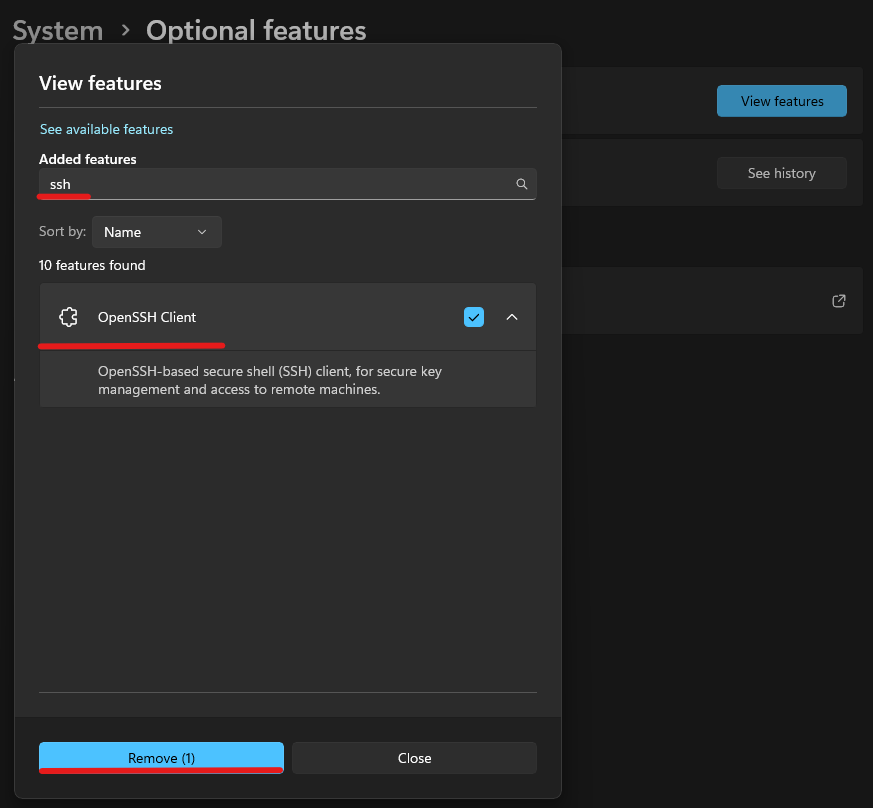Open the Sort by Name dropdown

[156, 232]
